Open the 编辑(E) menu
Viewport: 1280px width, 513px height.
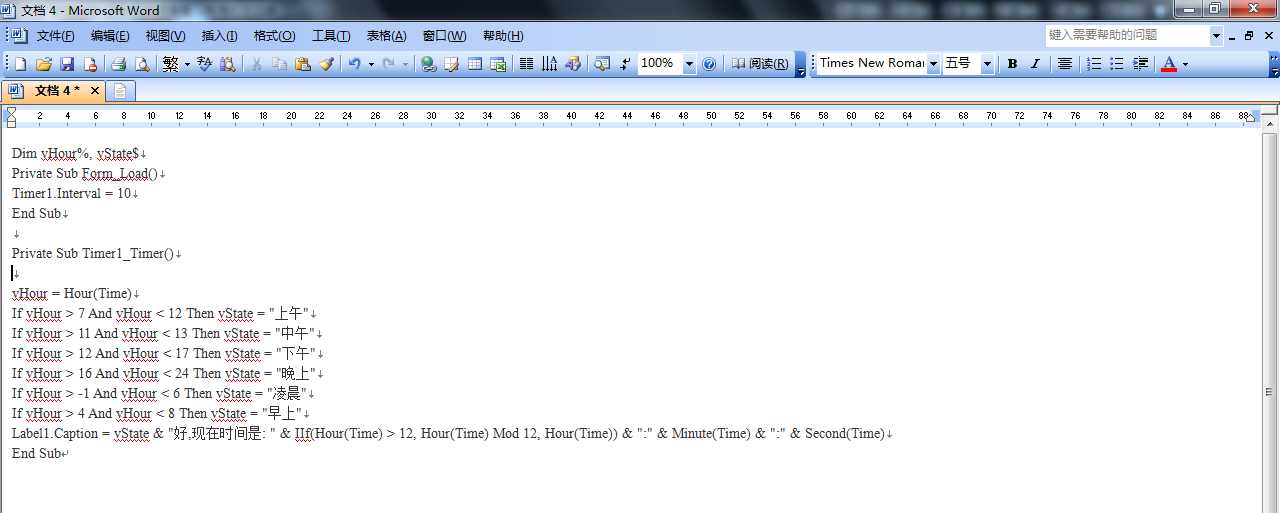(110, 35)
